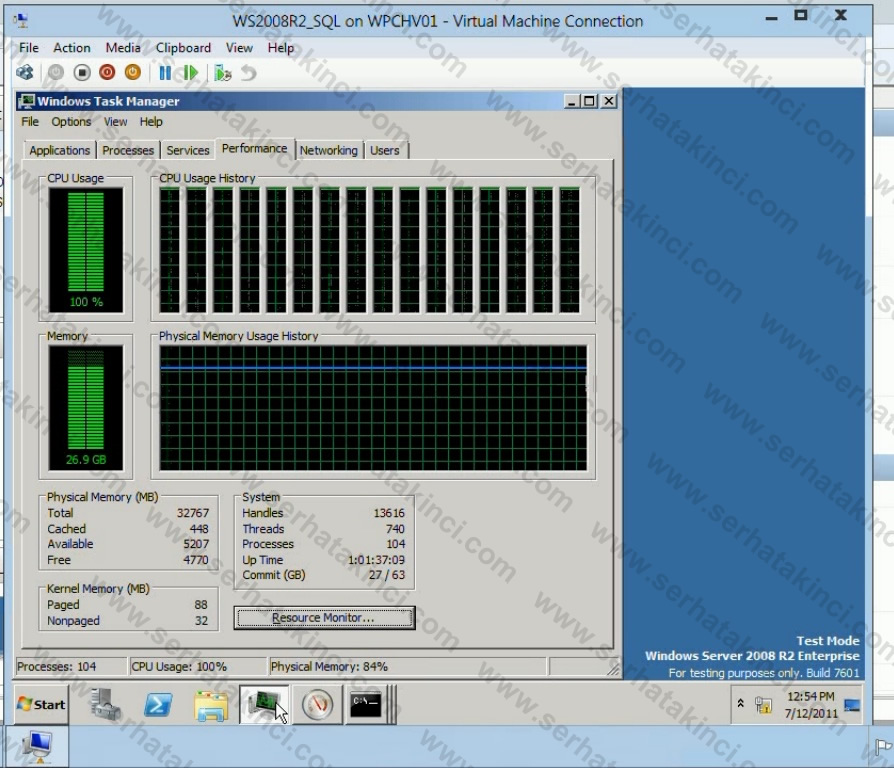Turn off the virtual machine via toolbar
894x768 pixels.
point(82,72)
